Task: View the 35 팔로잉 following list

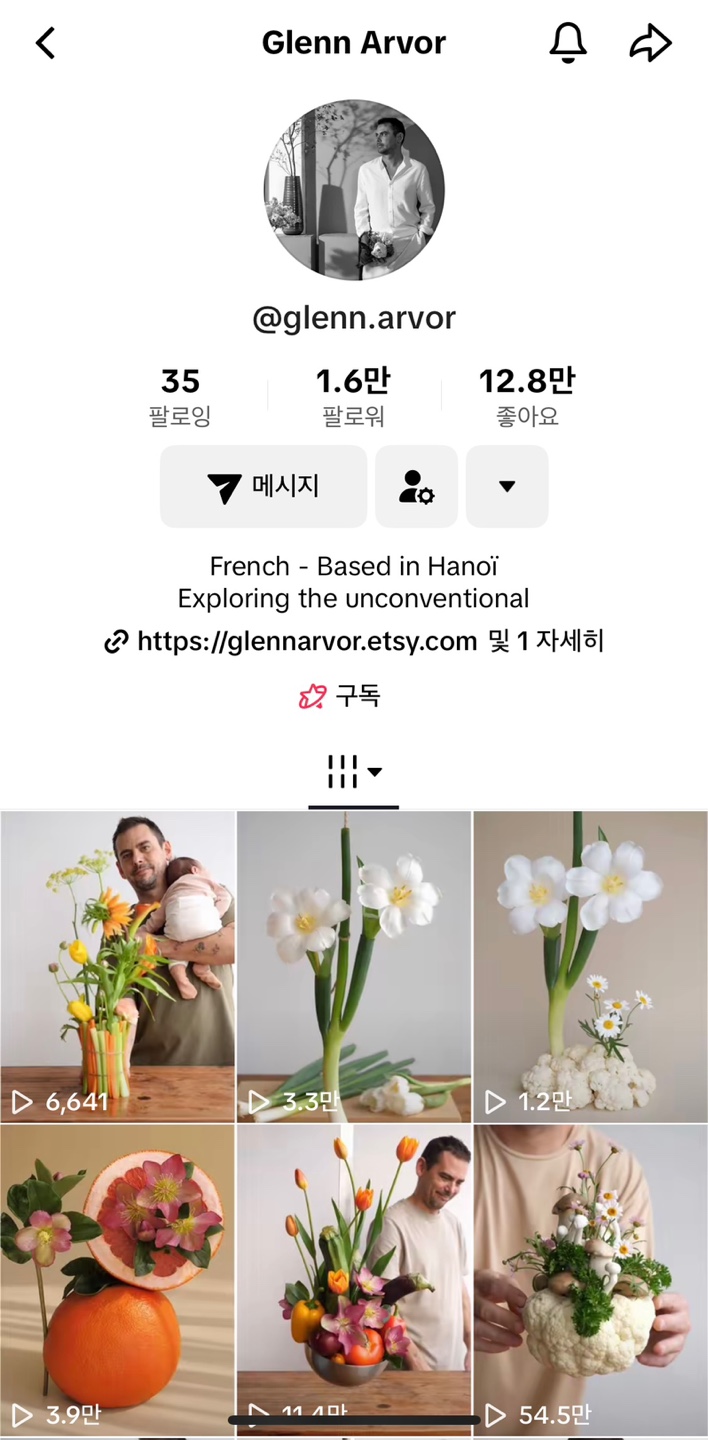Action: (180, 397)
